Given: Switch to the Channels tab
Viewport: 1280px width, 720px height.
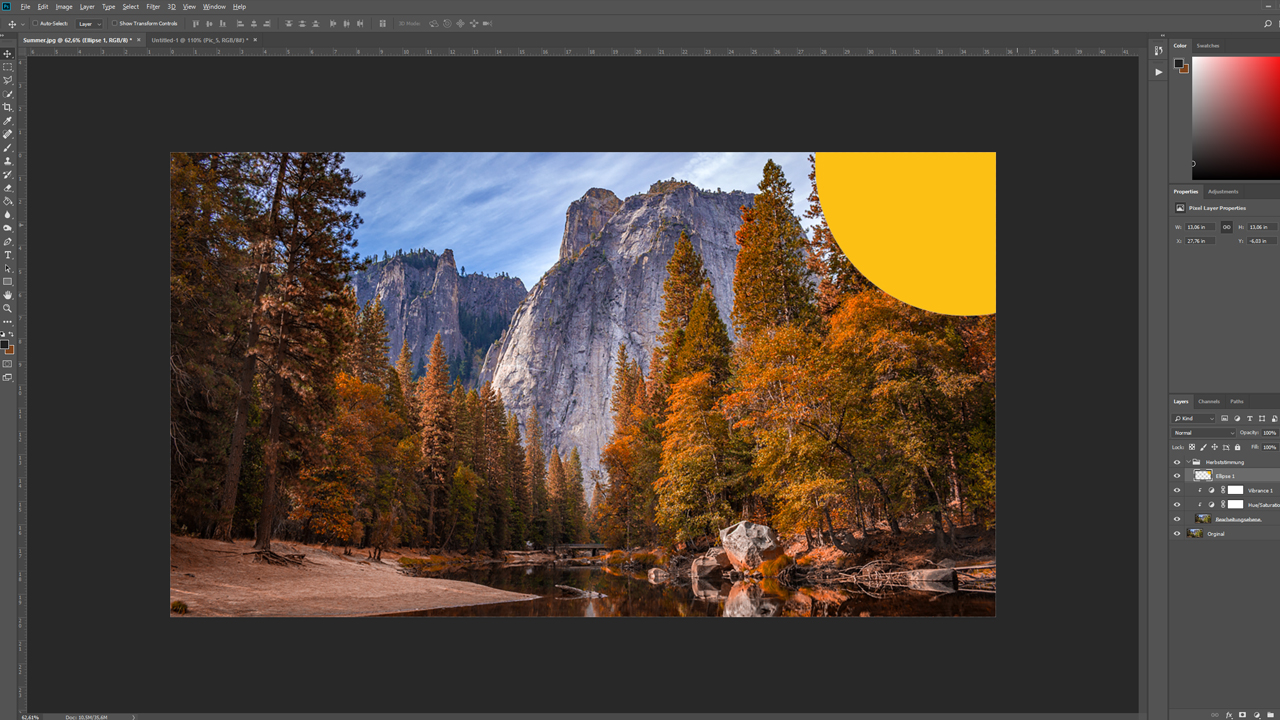Looking at the screenshot, I should [1209, 402].
